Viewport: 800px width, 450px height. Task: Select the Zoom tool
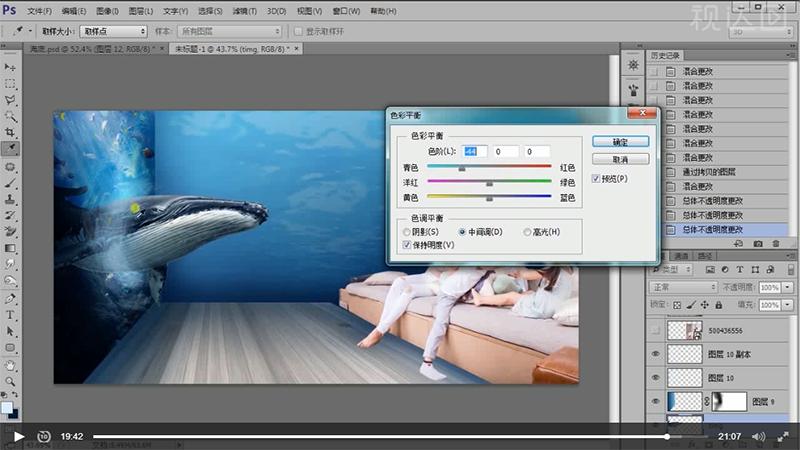coord(10,381)
